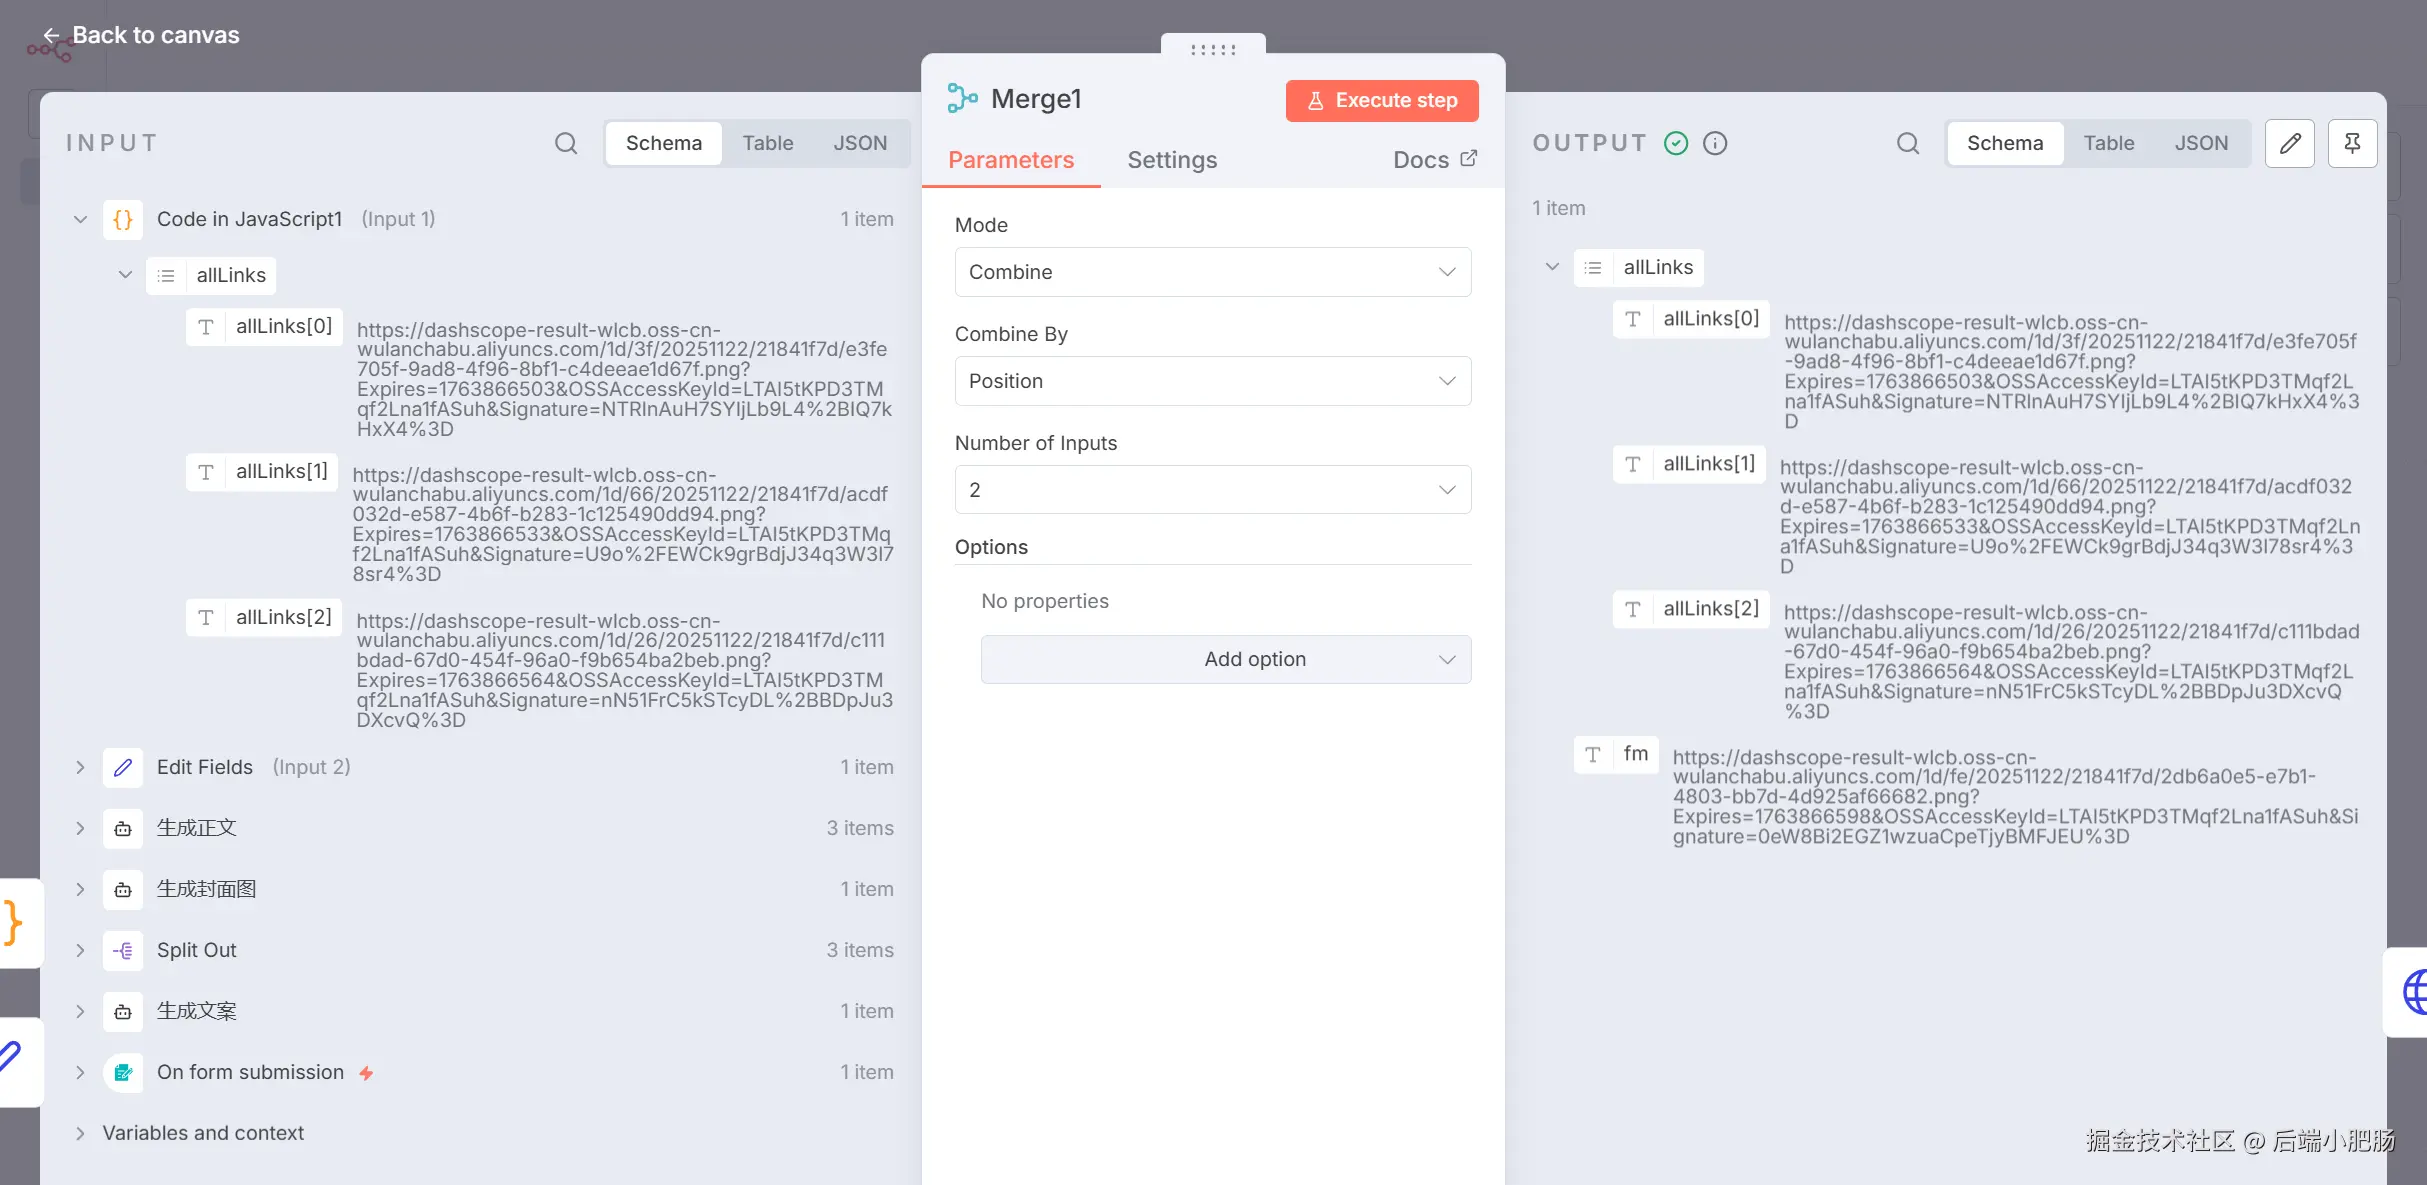Click the Split Out node icon
The height and width of the screenshot is (1185, 2427).
(123, 950)
